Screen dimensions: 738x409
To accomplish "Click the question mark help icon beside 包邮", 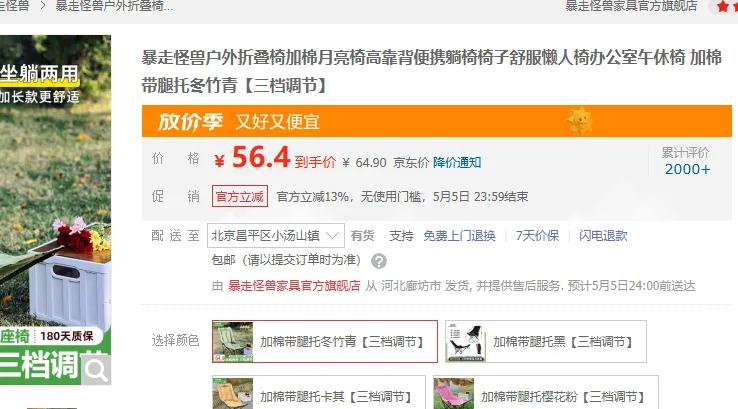I will [x=379, y=261].
